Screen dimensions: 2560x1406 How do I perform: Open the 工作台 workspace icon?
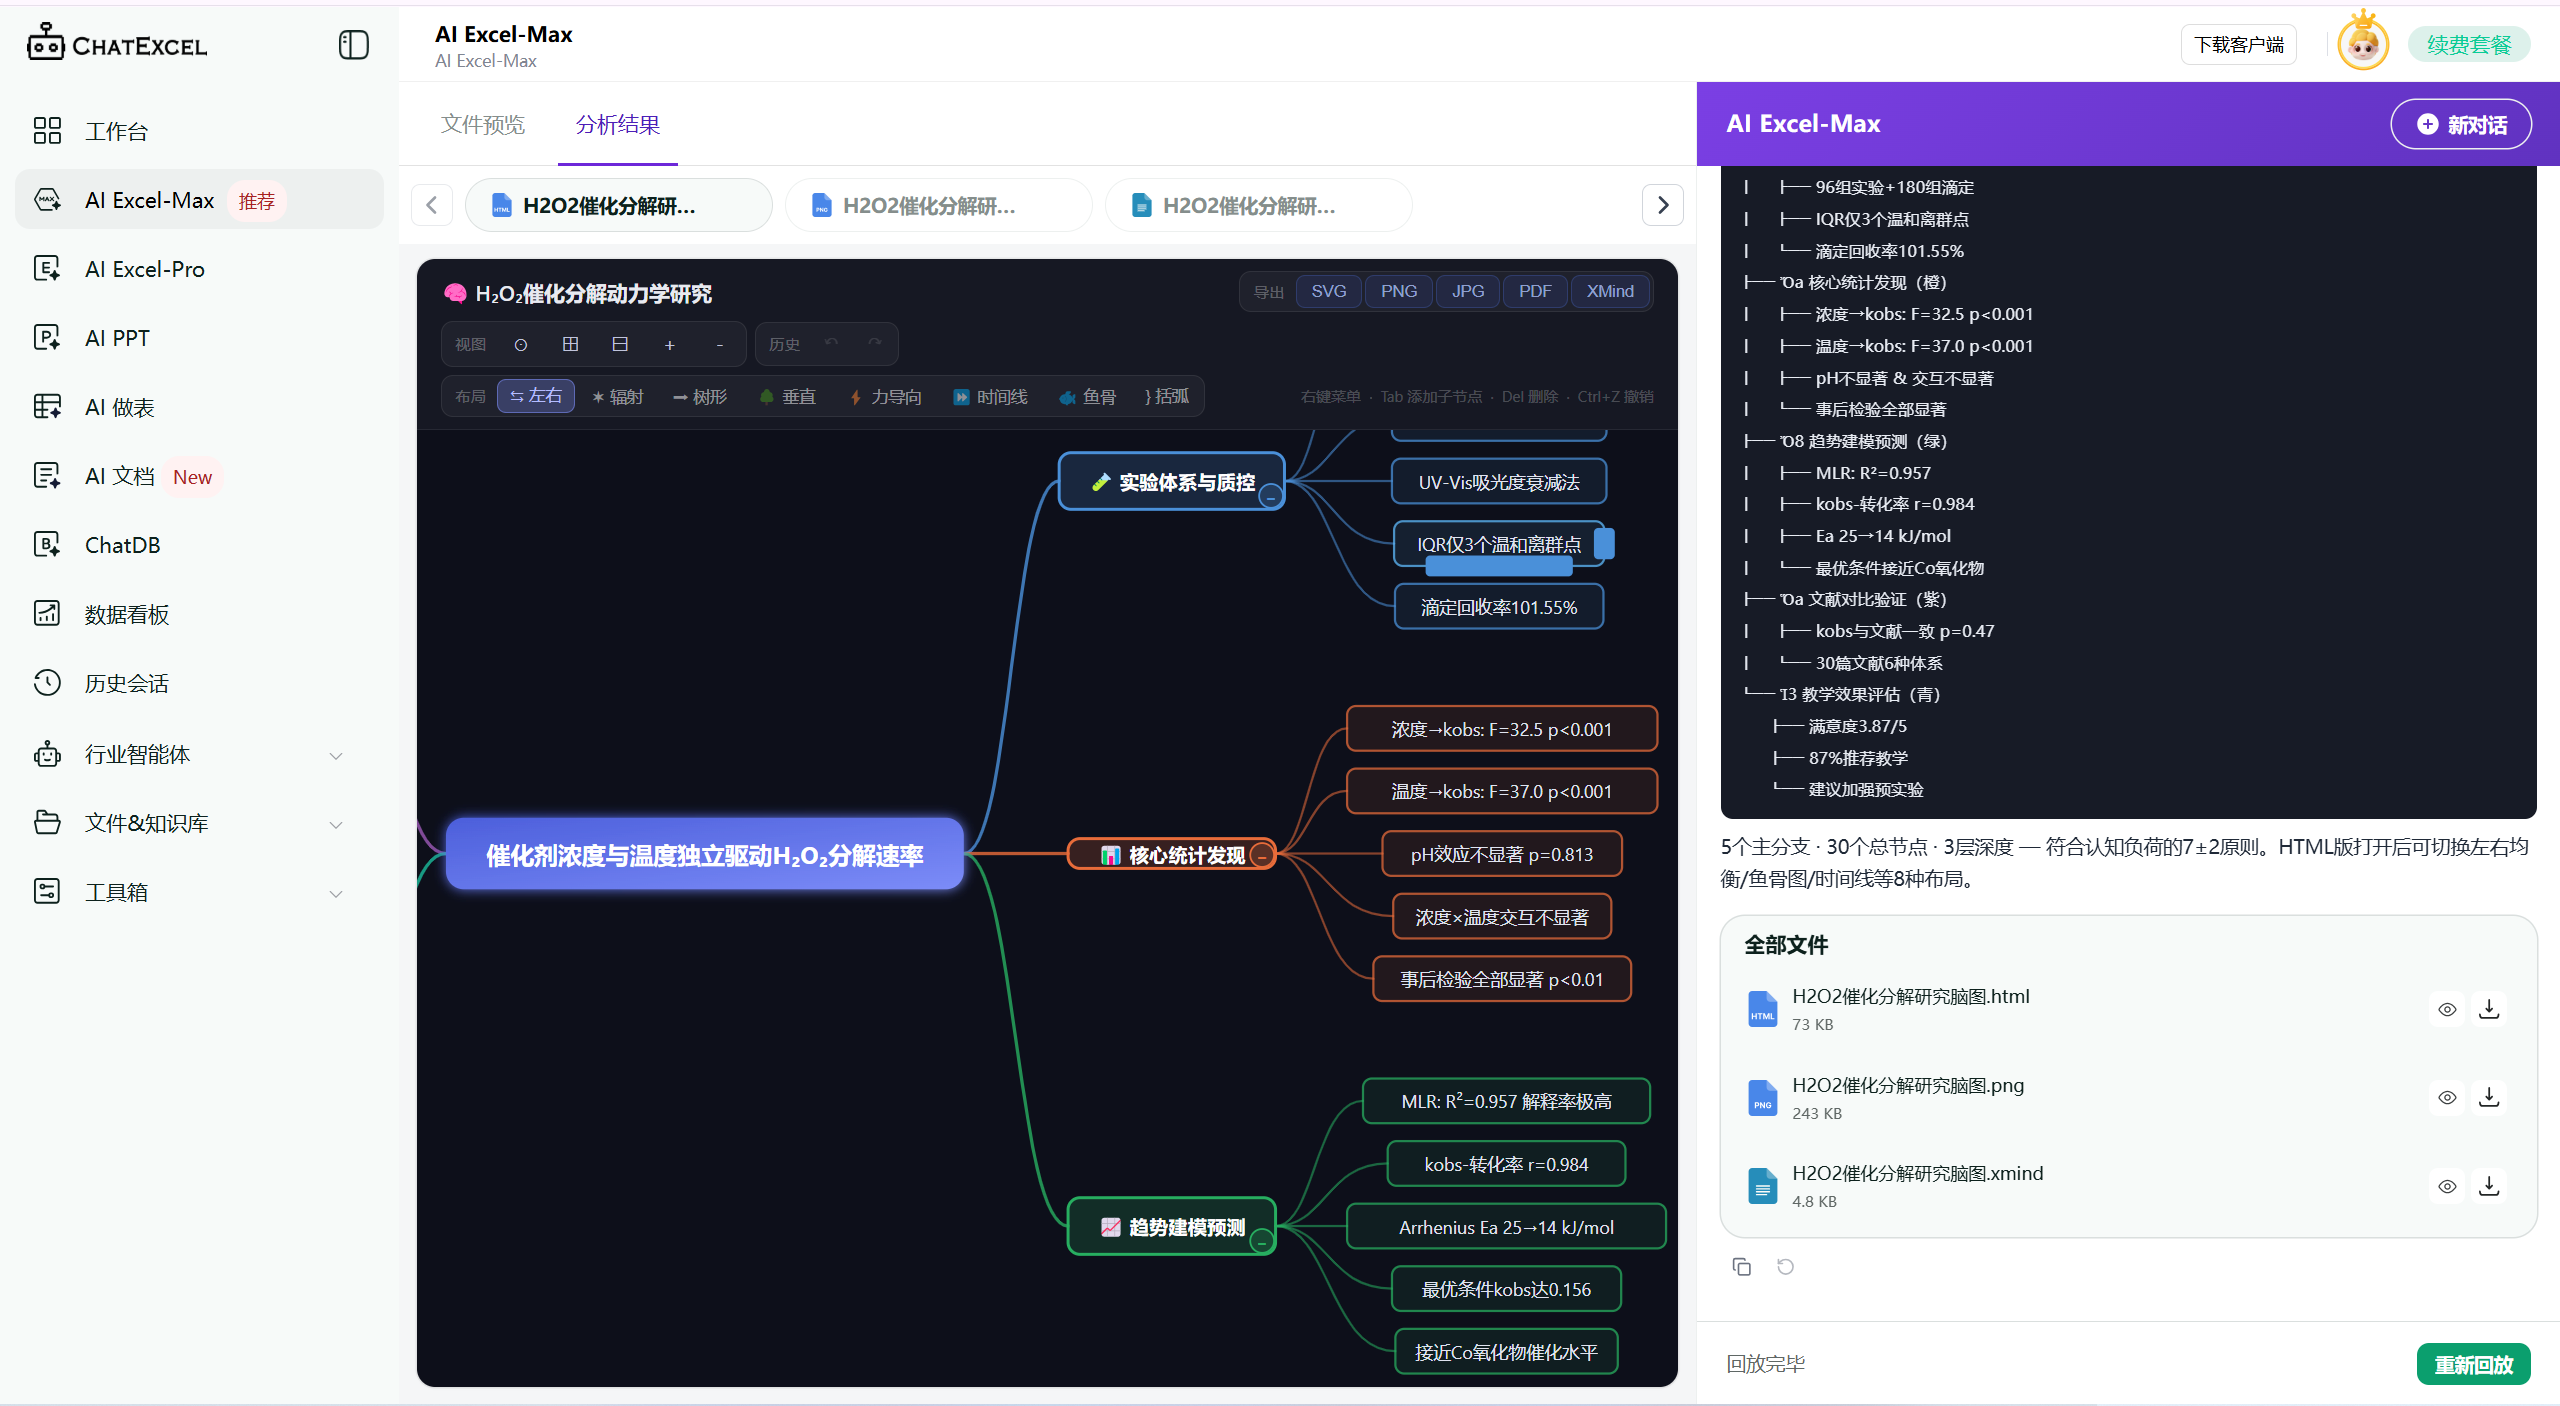47,131
